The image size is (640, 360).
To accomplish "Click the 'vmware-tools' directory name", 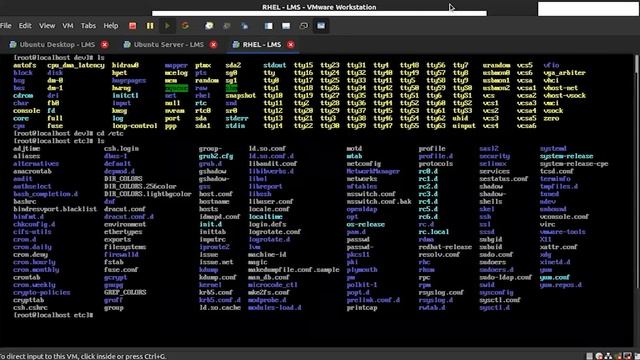I will coord(562,232).
